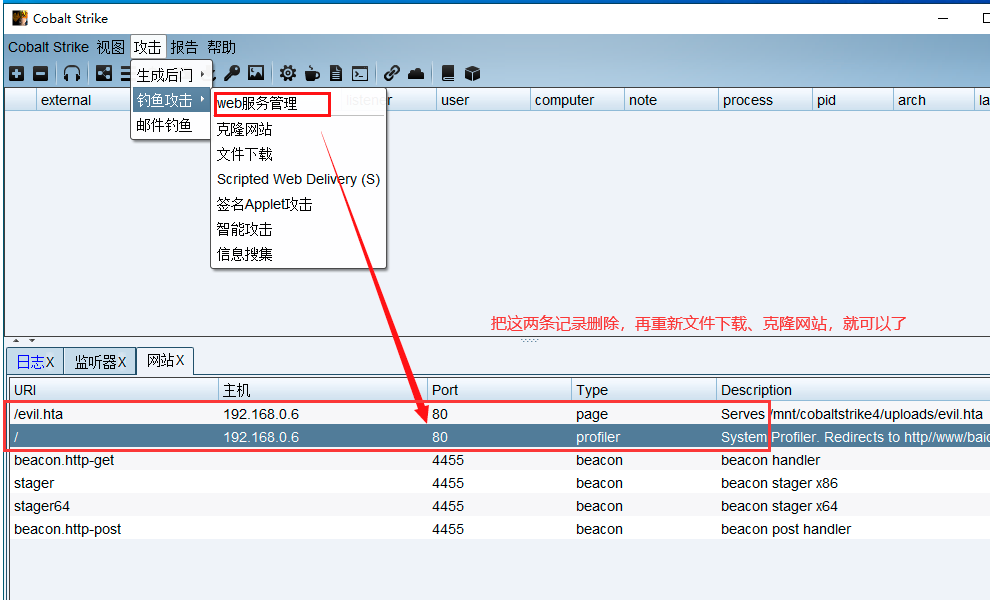This screenshot has height=600, width=996.
Task: Collapse split pane with the up arrow
Action: pos(17,341)
